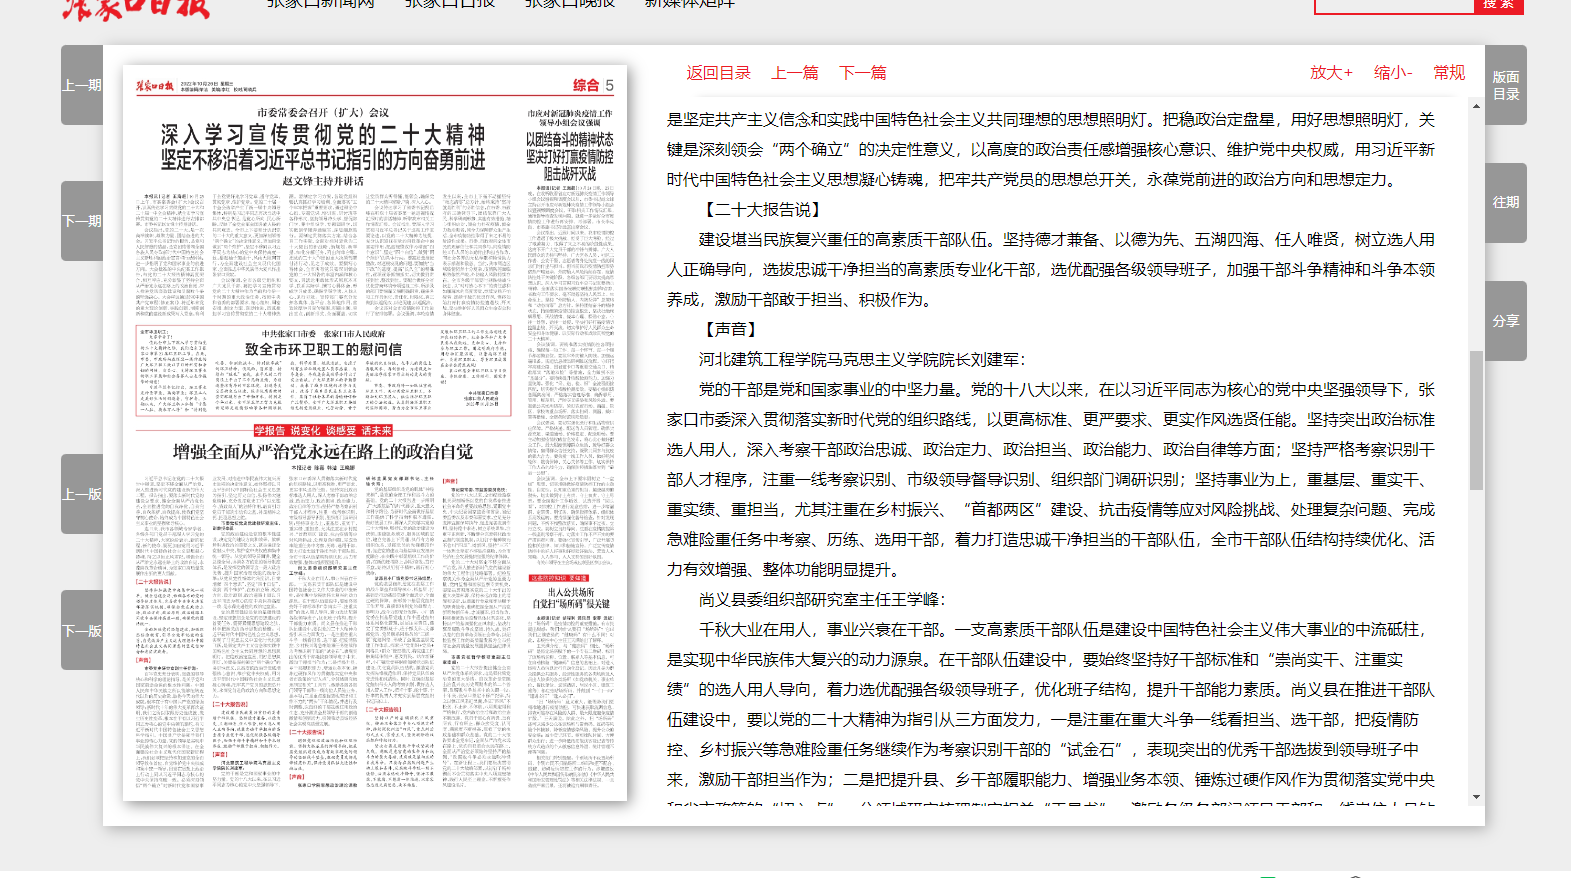Open article 出入公共场所自觉扫场所码很关键
Screen dimensions: 1571x878
[570, 598]
